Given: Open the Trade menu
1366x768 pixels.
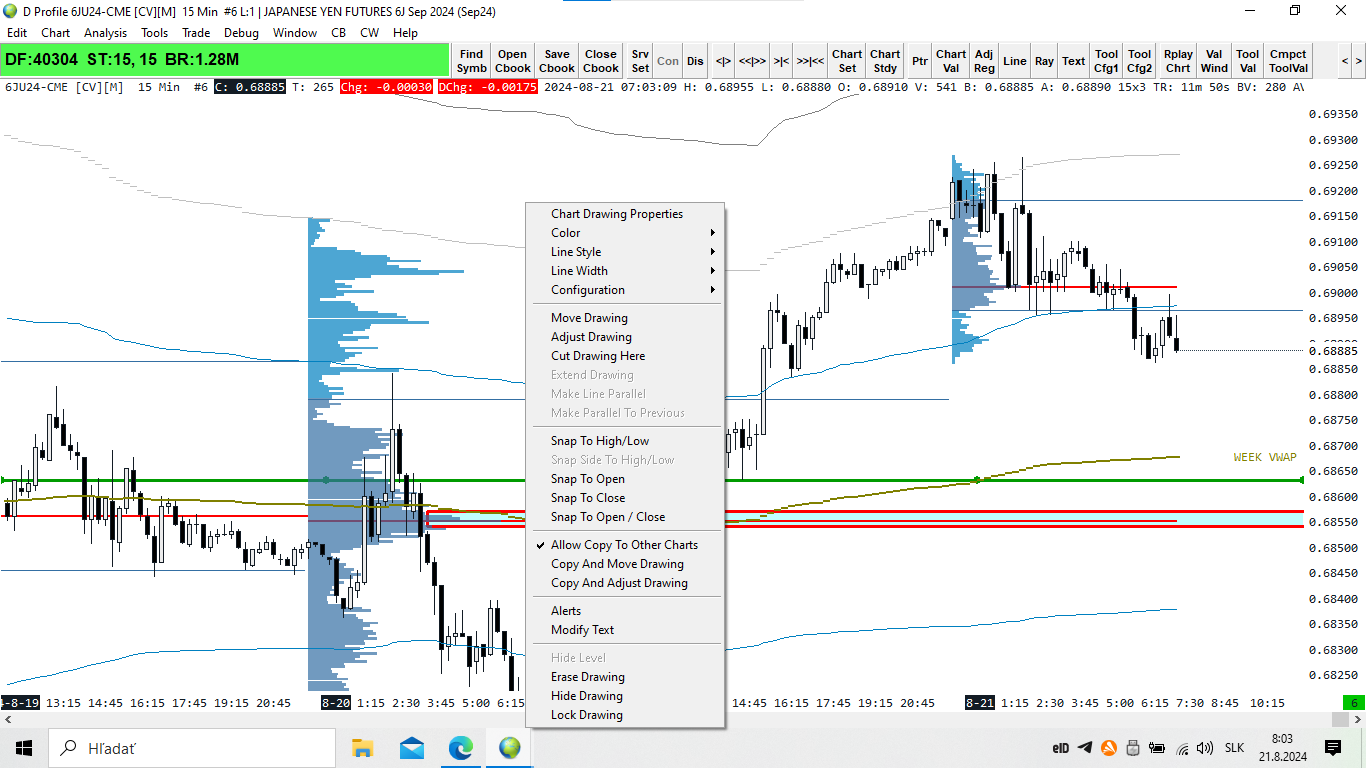Looking at the screenshot, I should (196, 33).
